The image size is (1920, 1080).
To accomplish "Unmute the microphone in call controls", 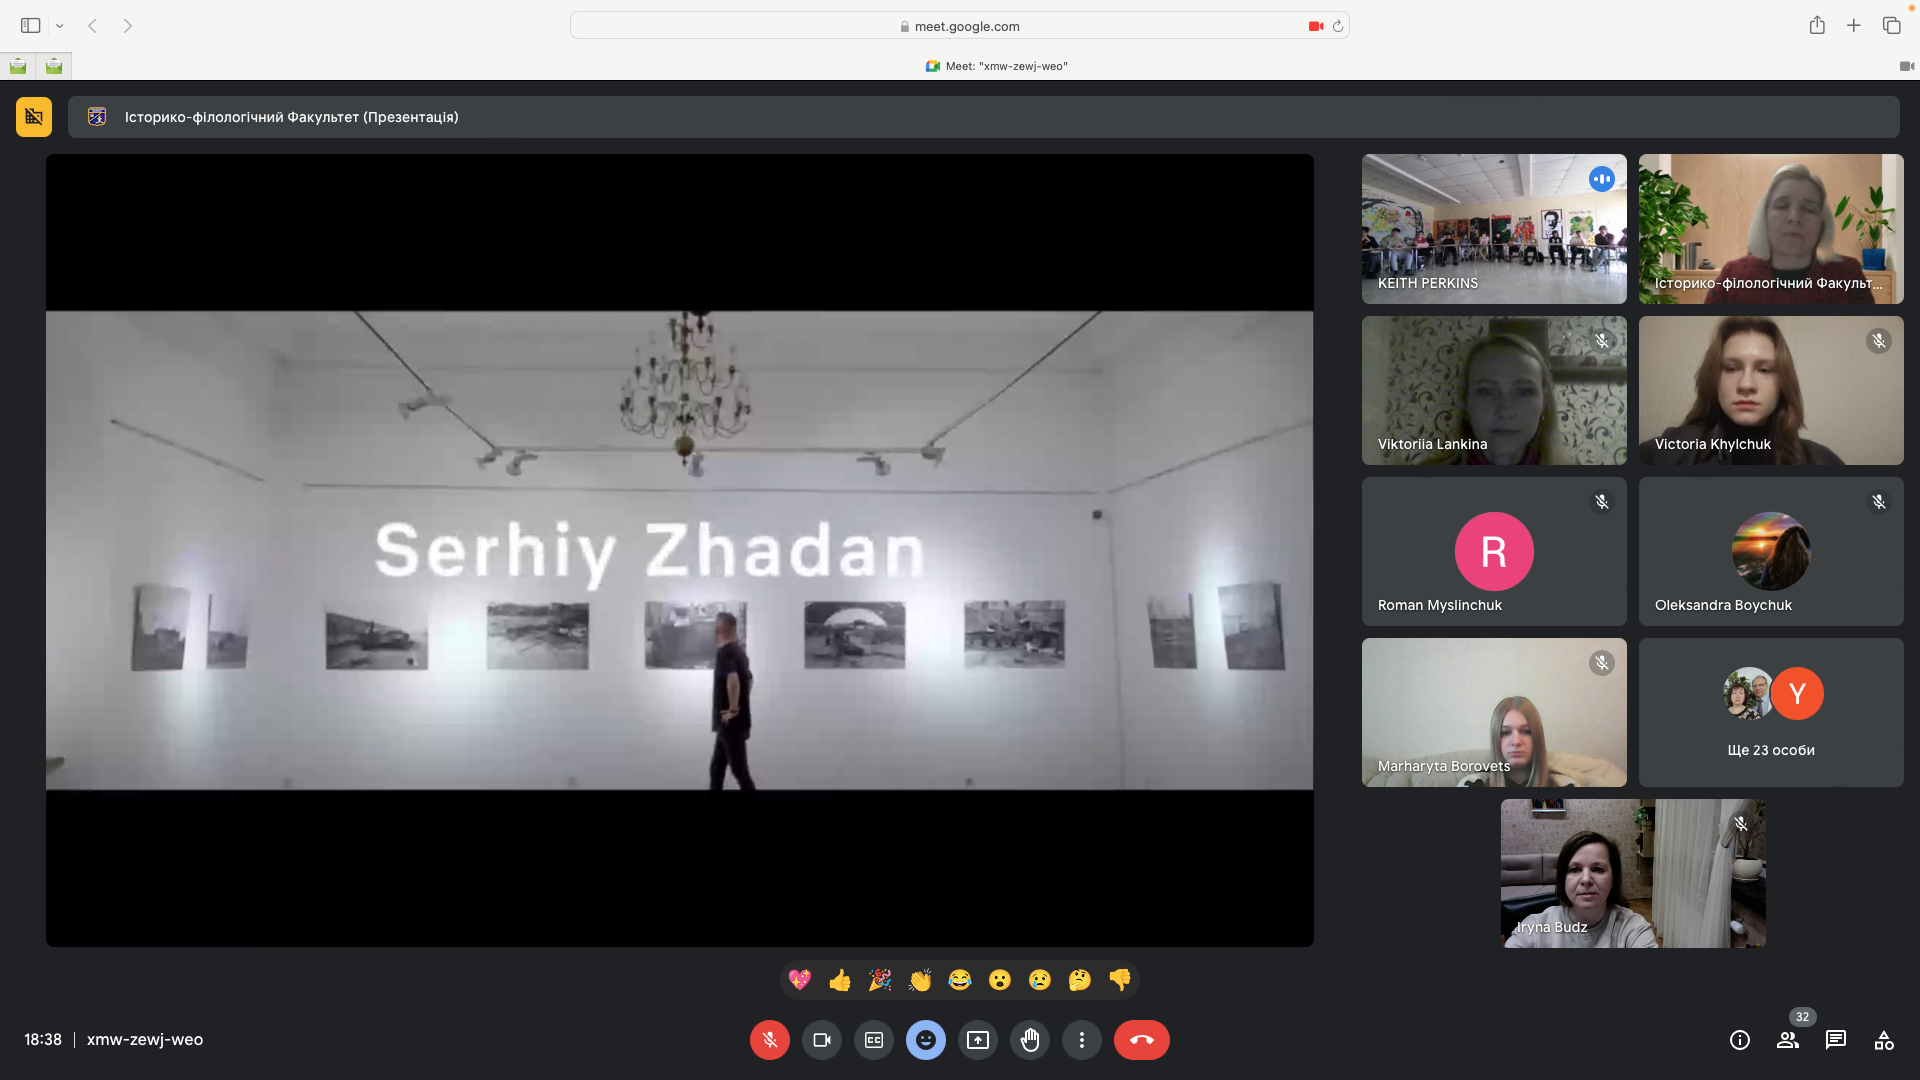I will coord(769,1040).
